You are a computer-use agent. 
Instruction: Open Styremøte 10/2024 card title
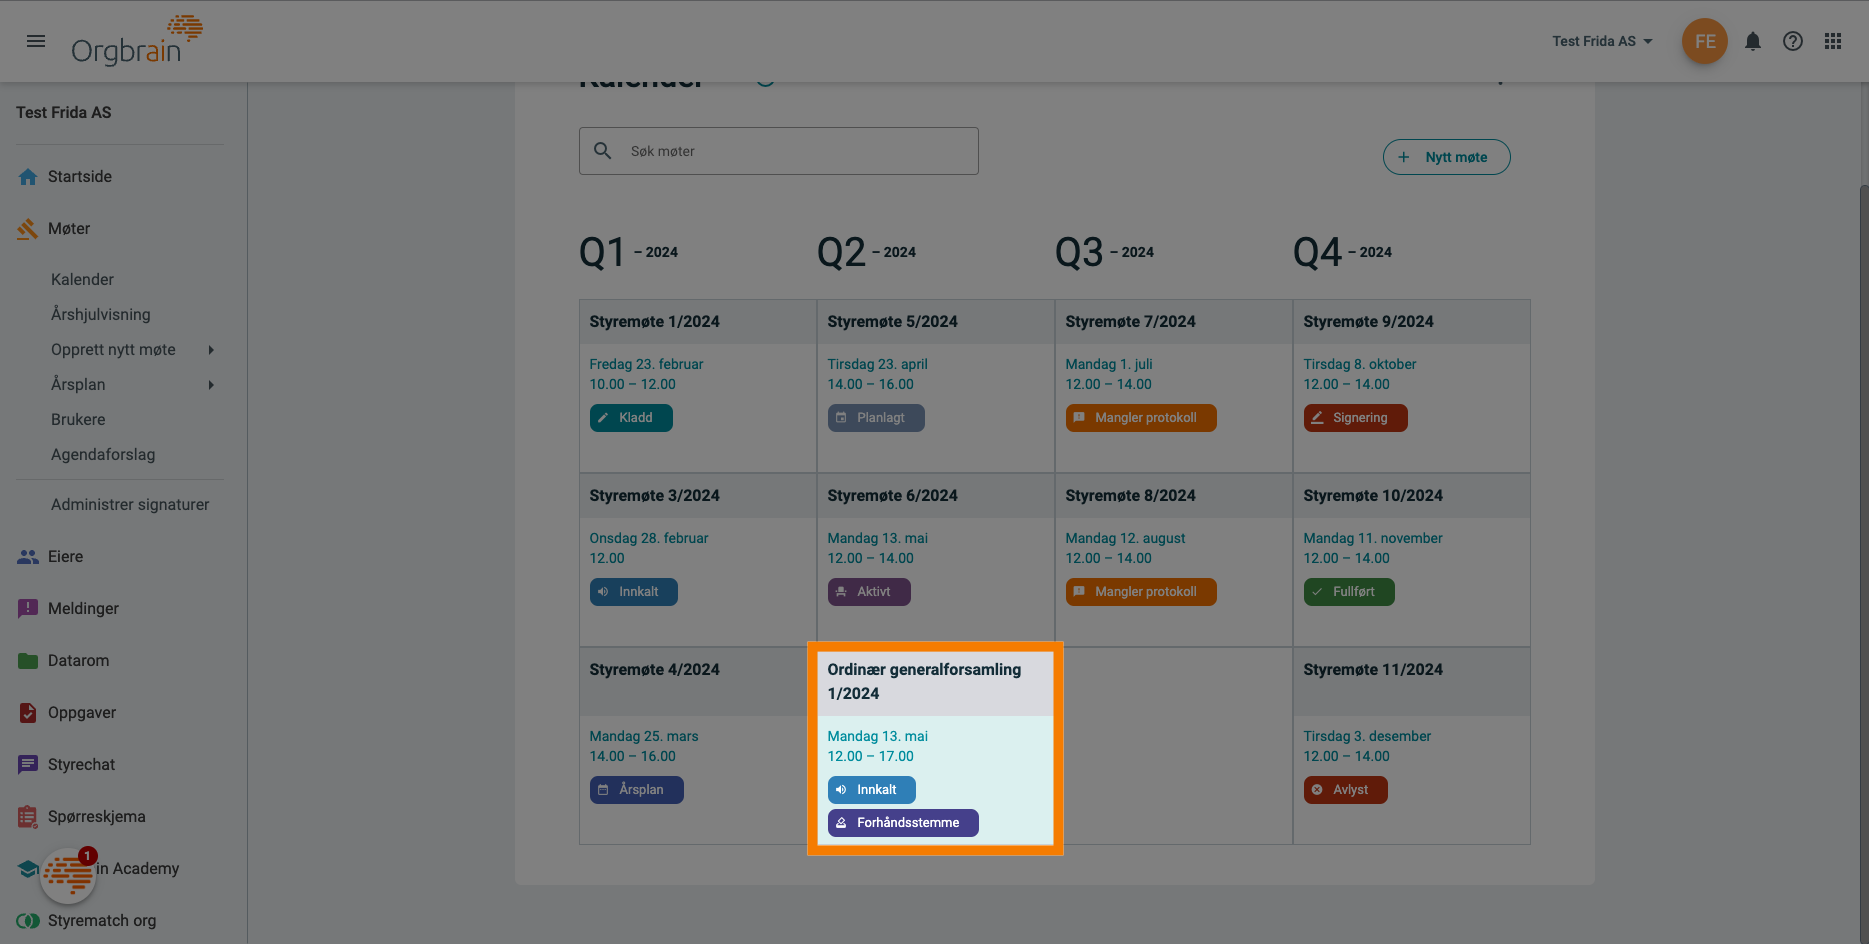pos(1374,496)
